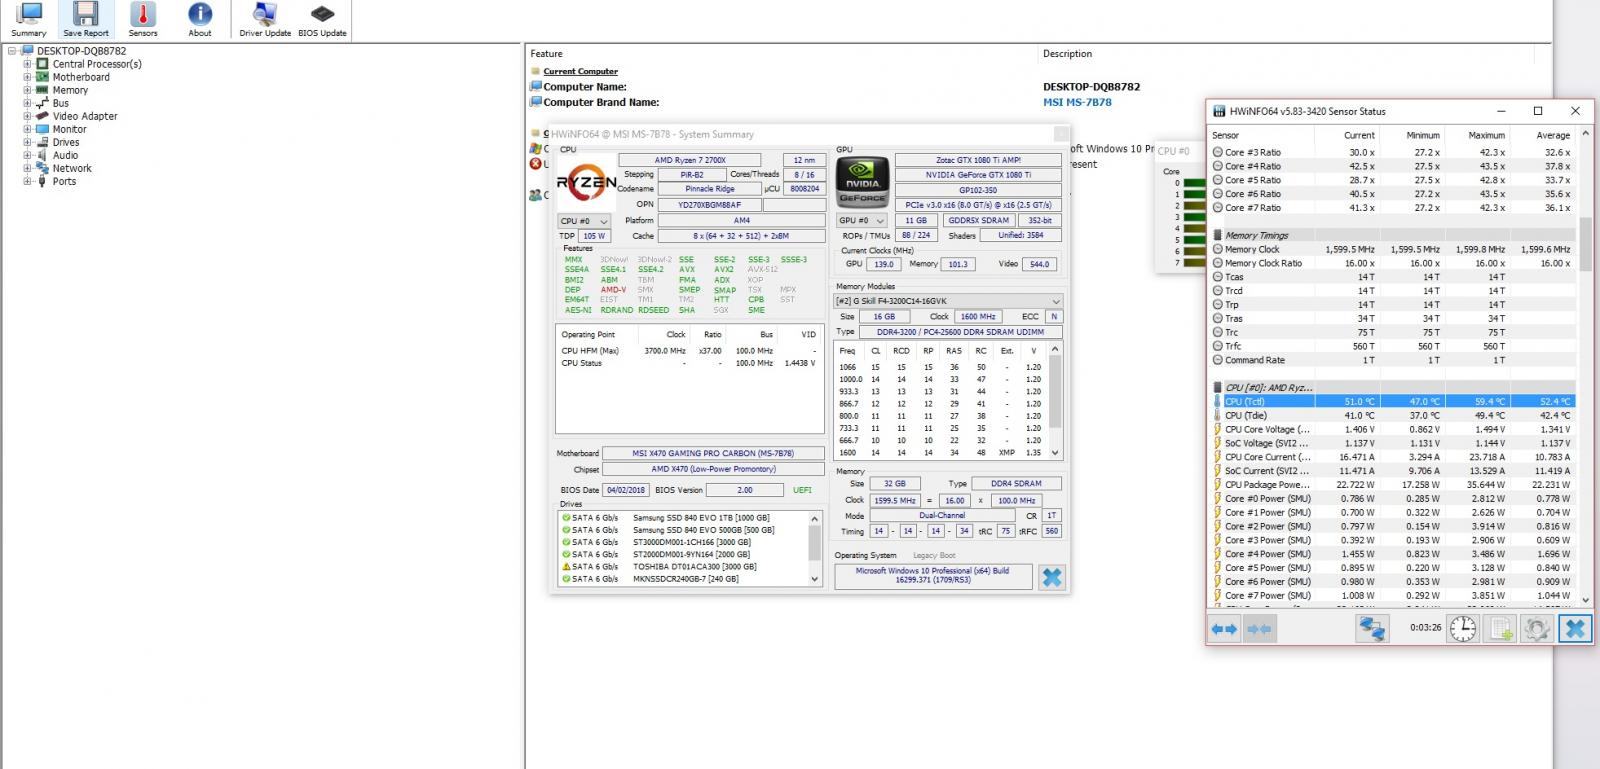The width and height of the screenshot is (1600, 769).
Task: Click the BIOS version 2.00 field
Action: point(745,490)
